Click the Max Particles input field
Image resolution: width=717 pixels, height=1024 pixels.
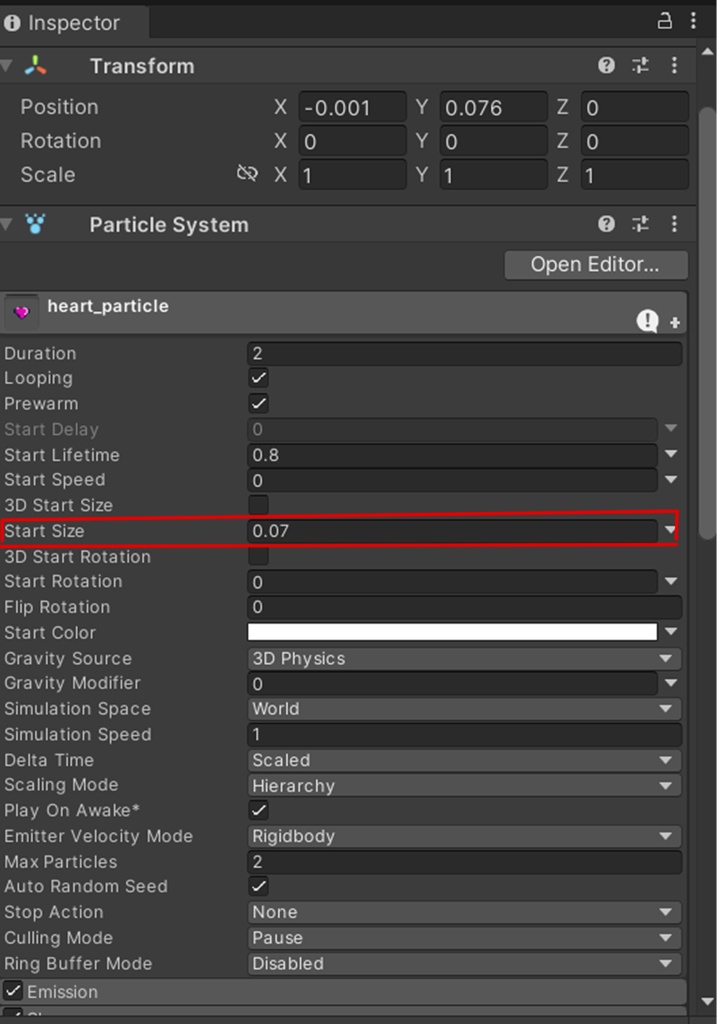(464, 862)
